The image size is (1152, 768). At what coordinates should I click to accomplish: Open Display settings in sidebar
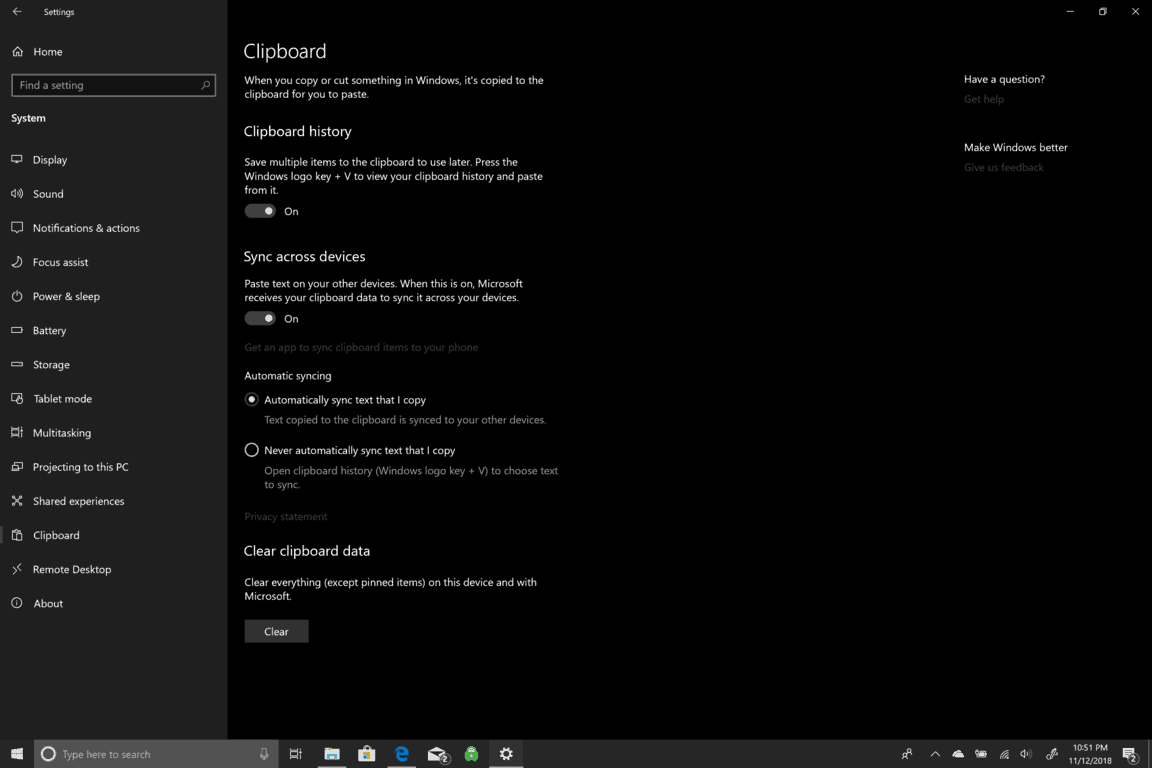[49, 160]
